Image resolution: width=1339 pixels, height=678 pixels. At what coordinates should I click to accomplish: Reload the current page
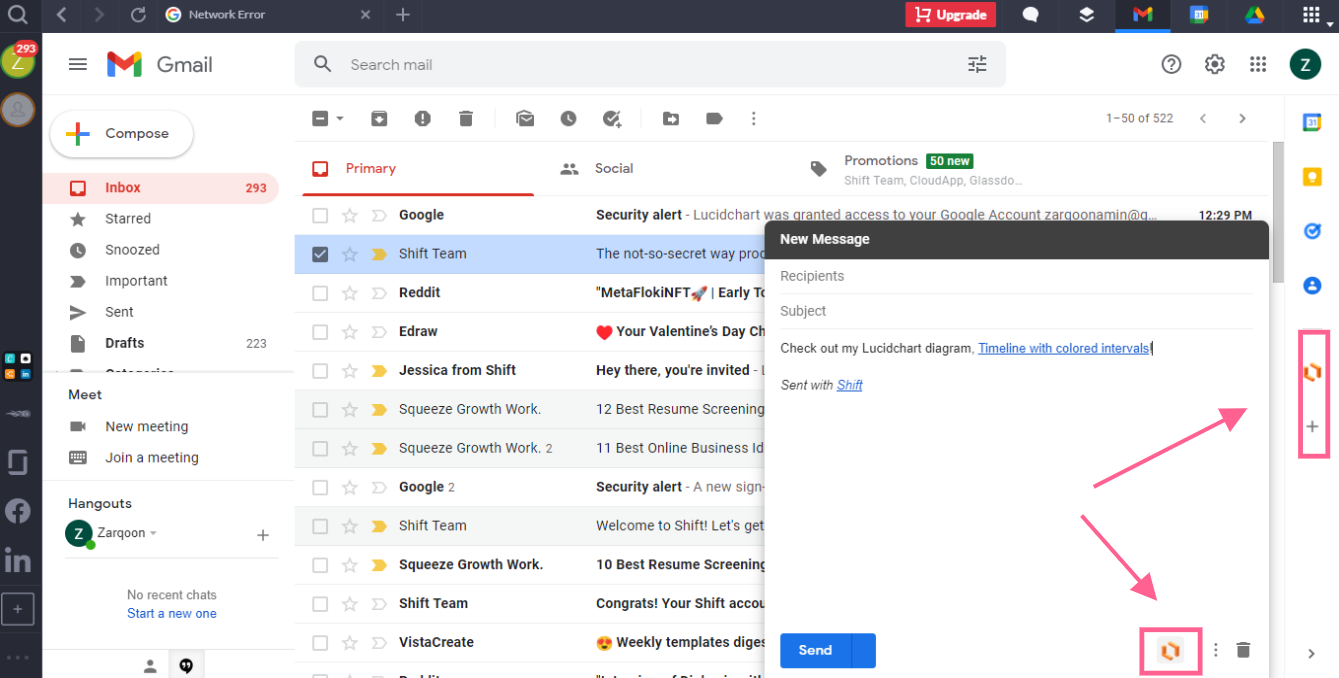coord(138,14)
